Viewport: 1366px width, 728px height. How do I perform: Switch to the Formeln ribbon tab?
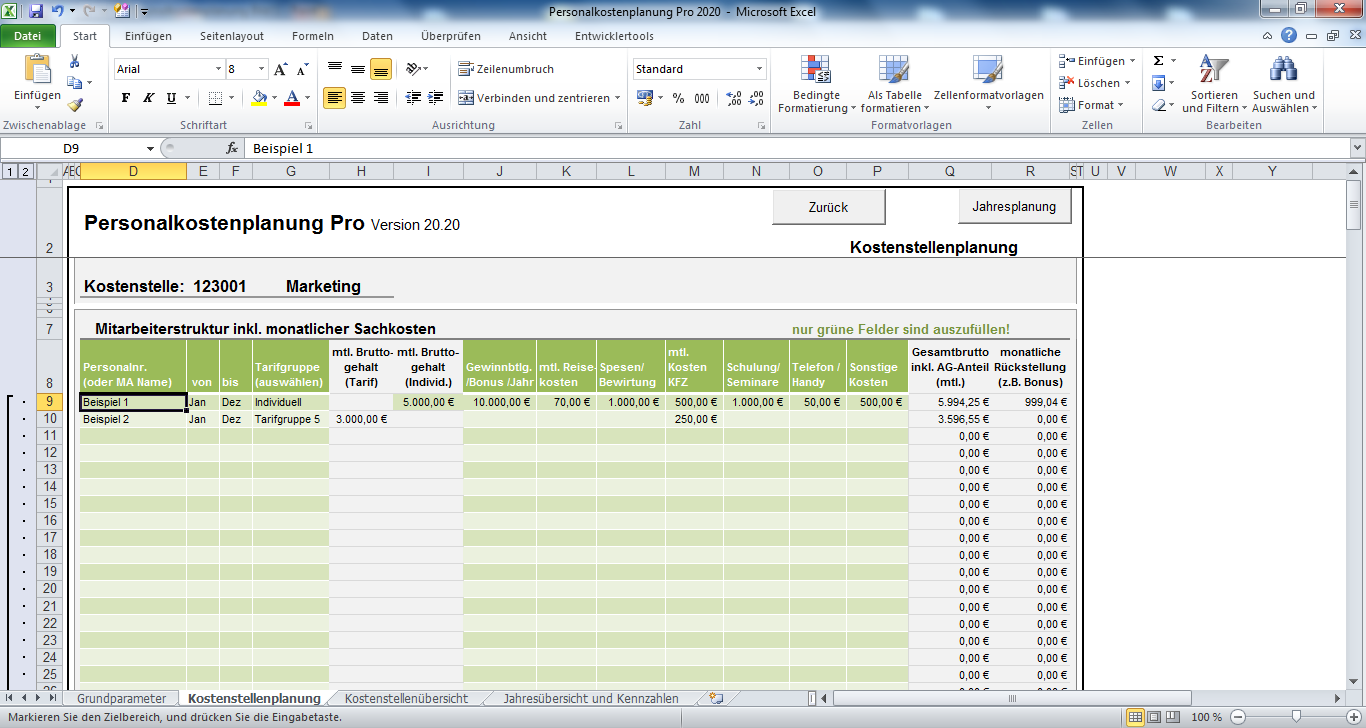[x=313, y=36]
